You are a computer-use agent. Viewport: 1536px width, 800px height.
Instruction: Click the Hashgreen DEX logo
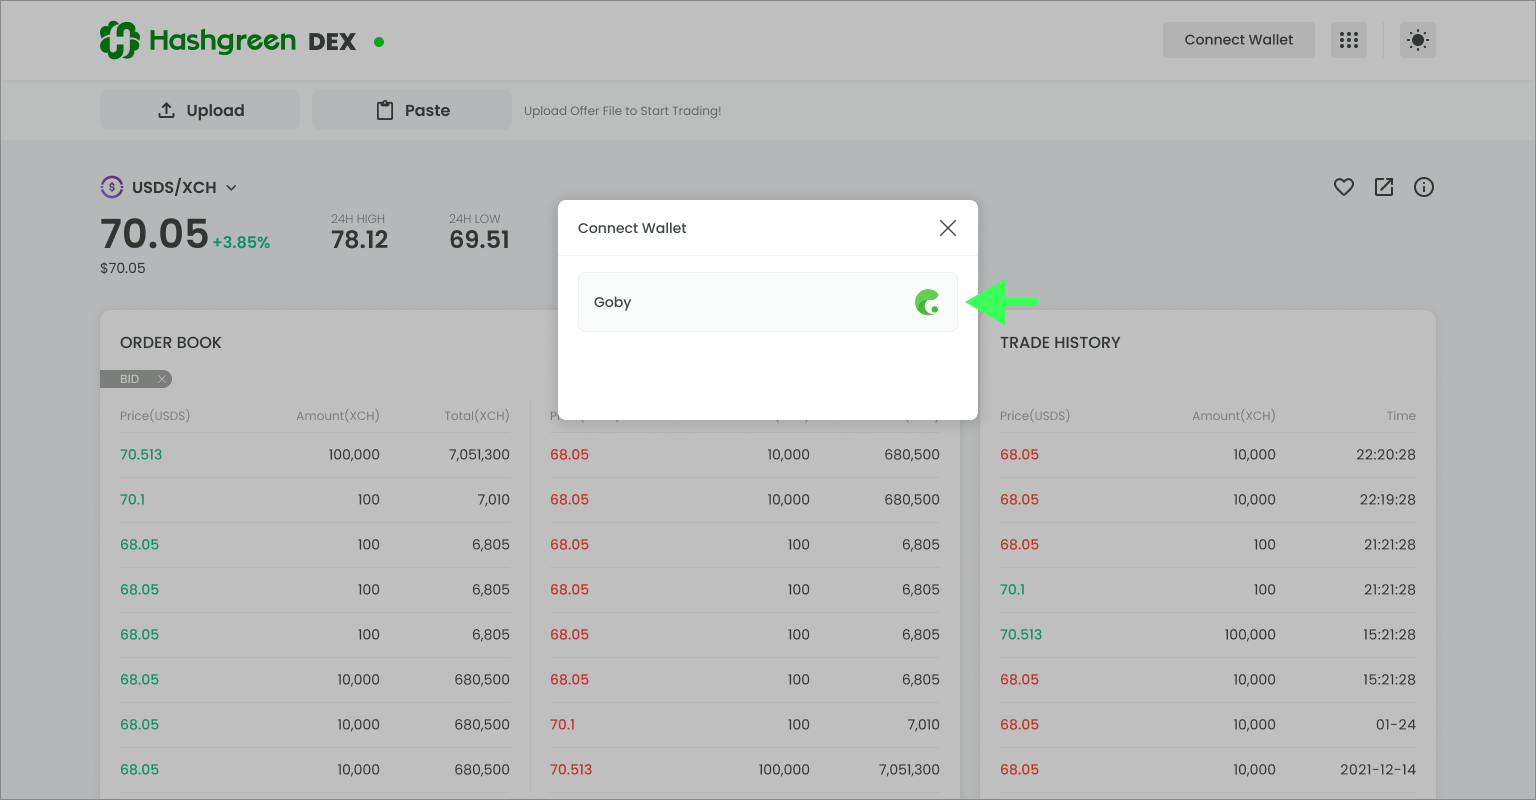[x=228, y=41]
